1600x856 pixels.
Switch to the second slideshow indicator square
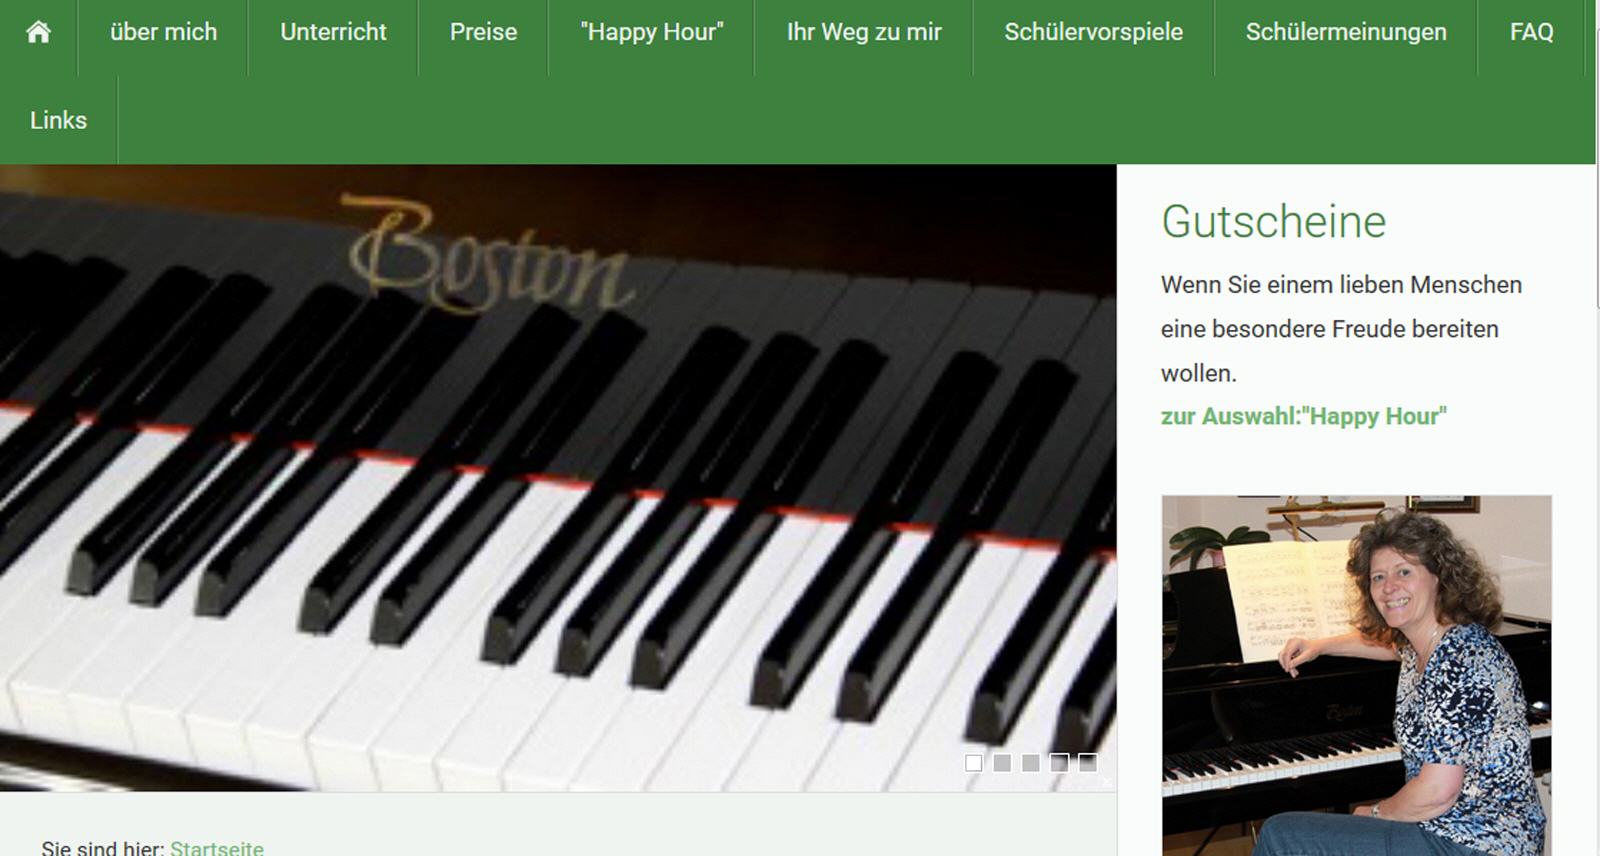click(1002, 763)
